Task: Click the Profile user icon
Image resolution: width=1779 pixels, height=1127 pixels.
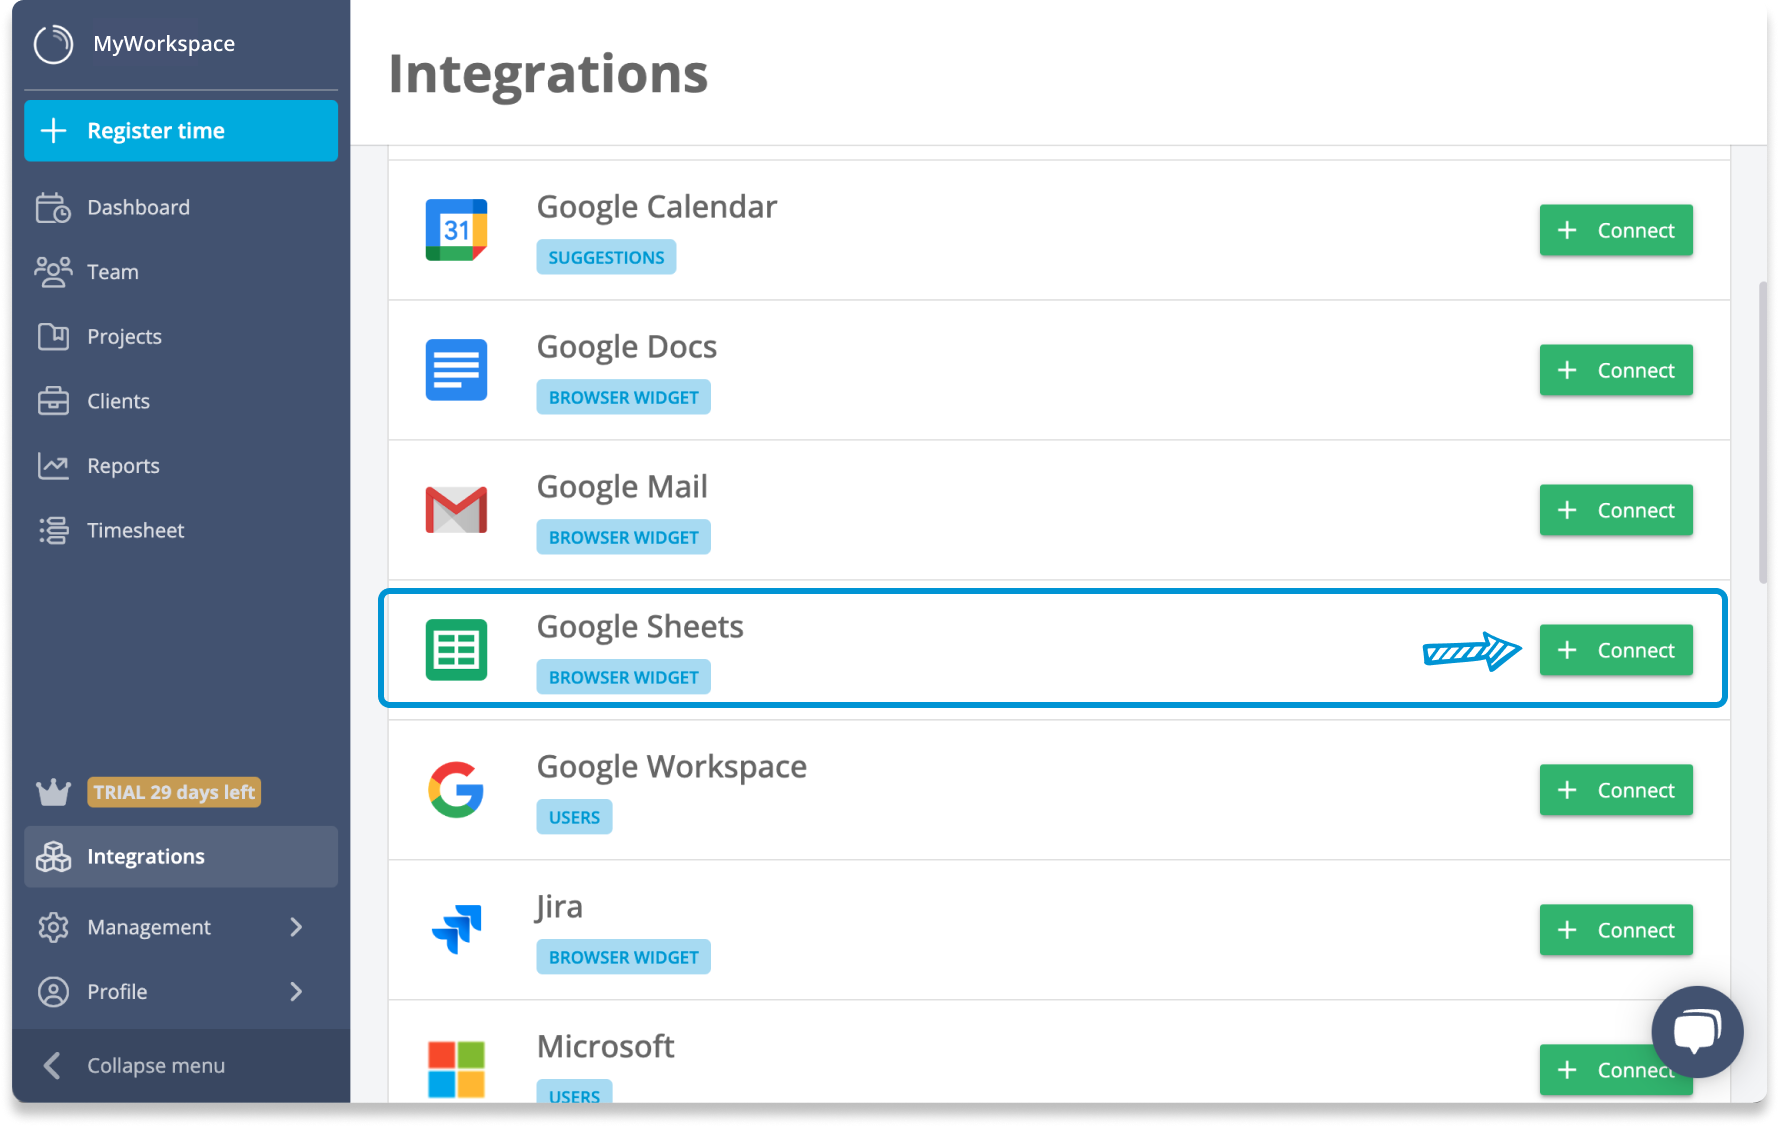Action: coord(53,991)
